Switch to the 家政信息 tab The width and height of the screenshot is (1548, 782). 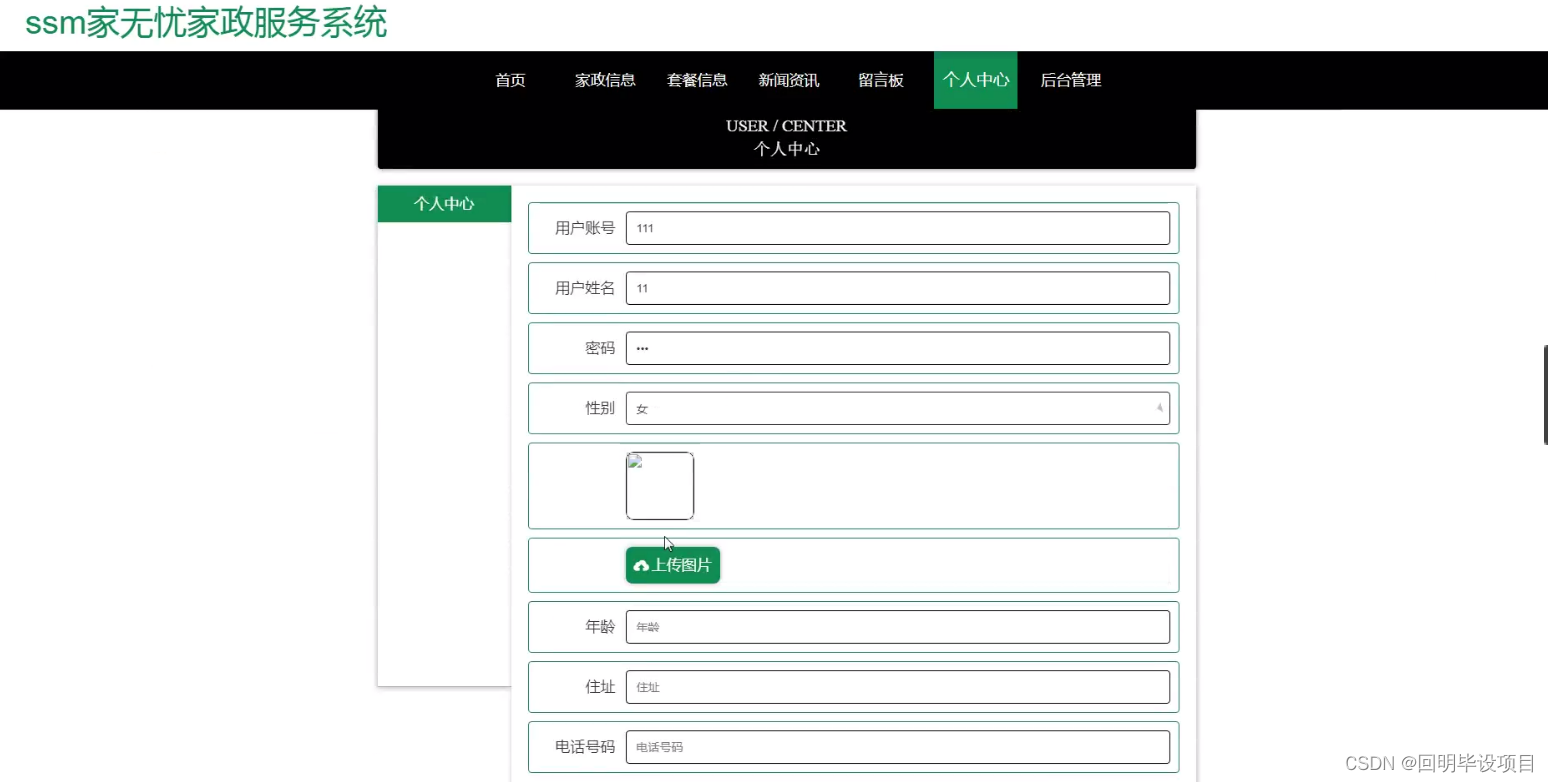click(x=605, y=80)
